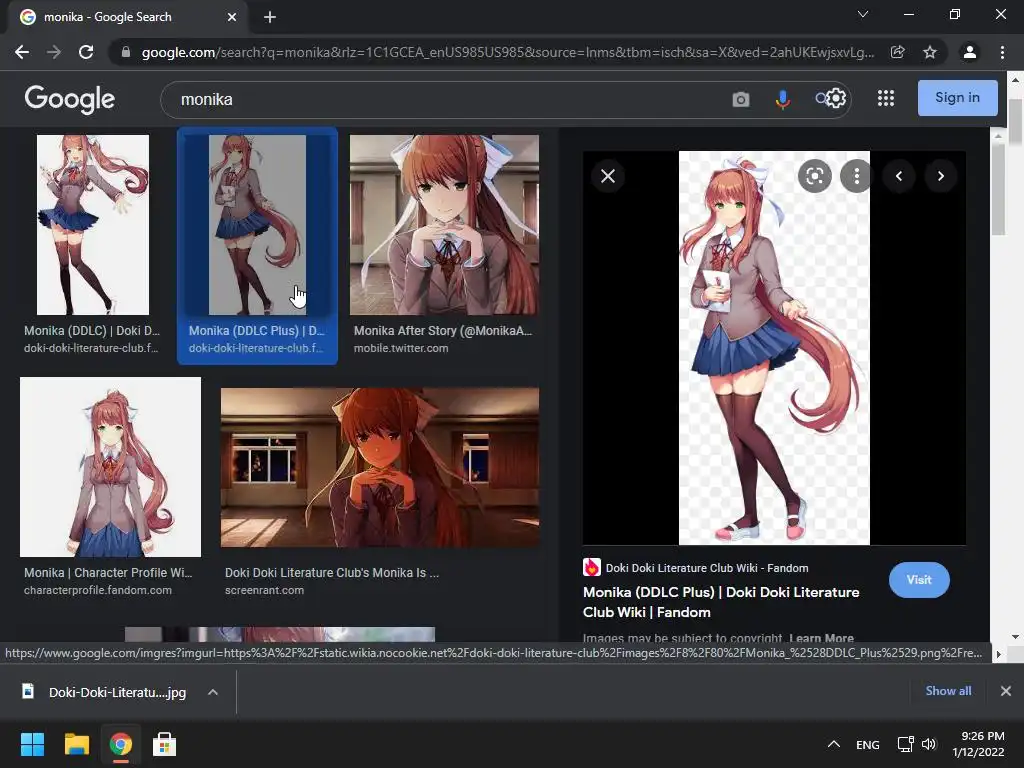This screenshot has height=768, width=1024.
Task: Close the image preview panel
Action: point(608,176)
